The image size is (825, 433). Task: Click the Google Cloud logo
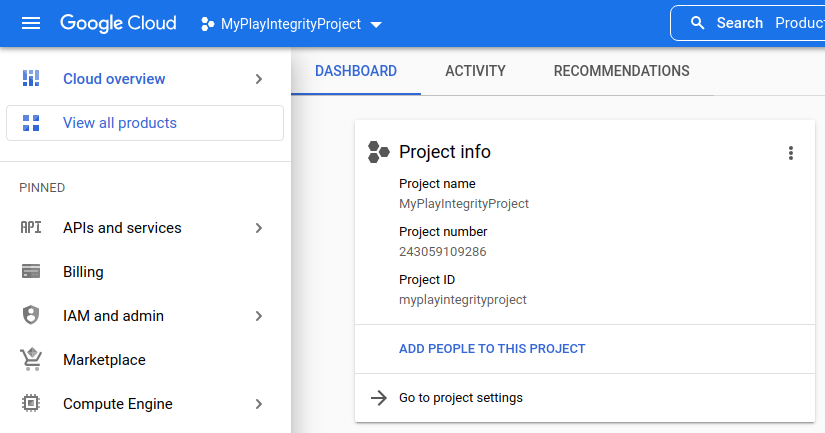[118, 23]
